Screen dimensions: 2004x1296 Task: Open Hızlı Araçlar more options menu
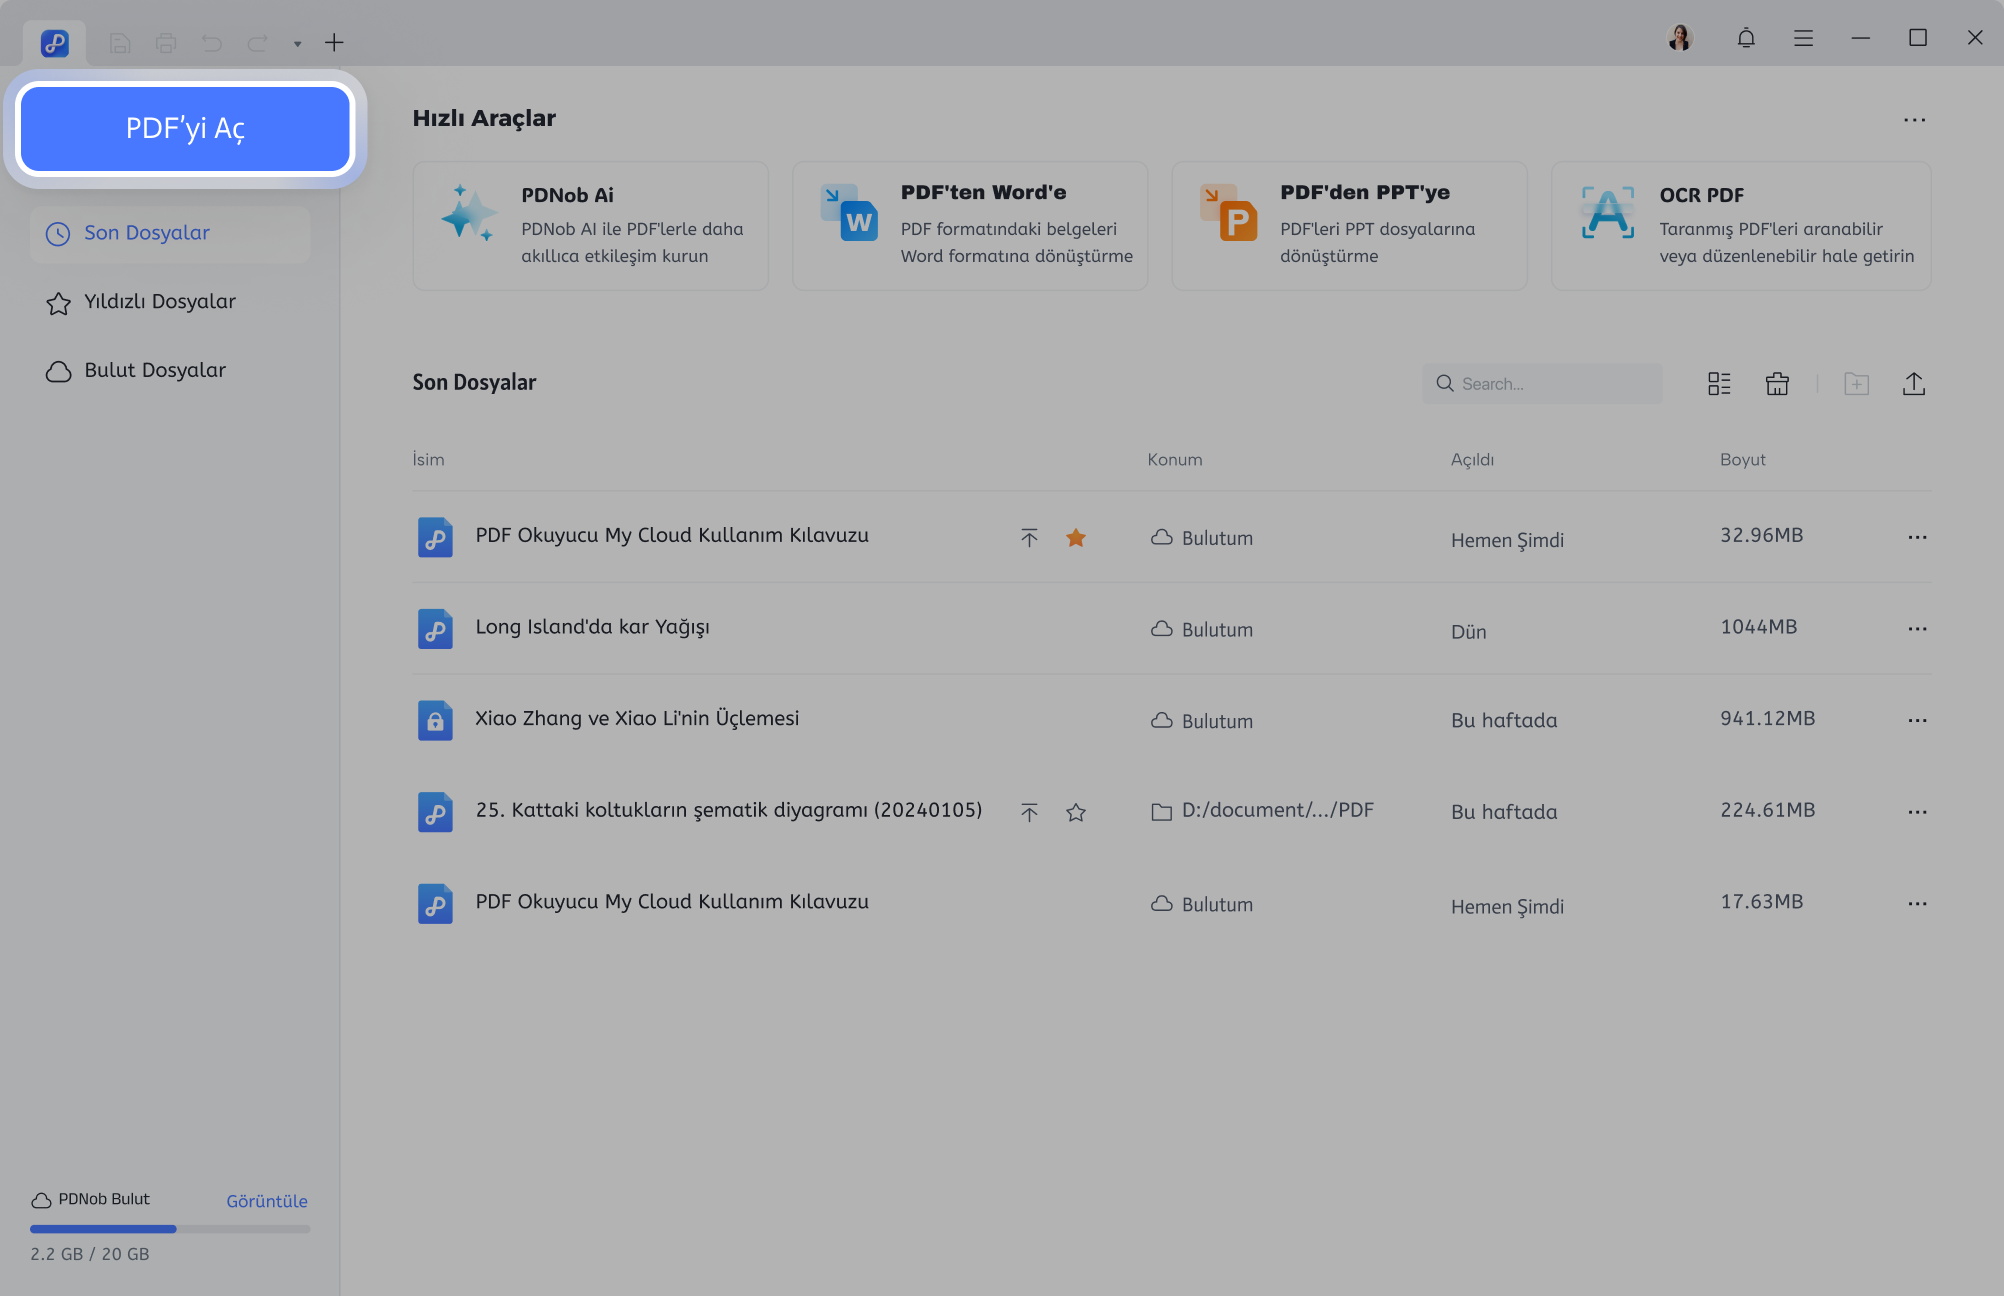[x=1914, y=120]
